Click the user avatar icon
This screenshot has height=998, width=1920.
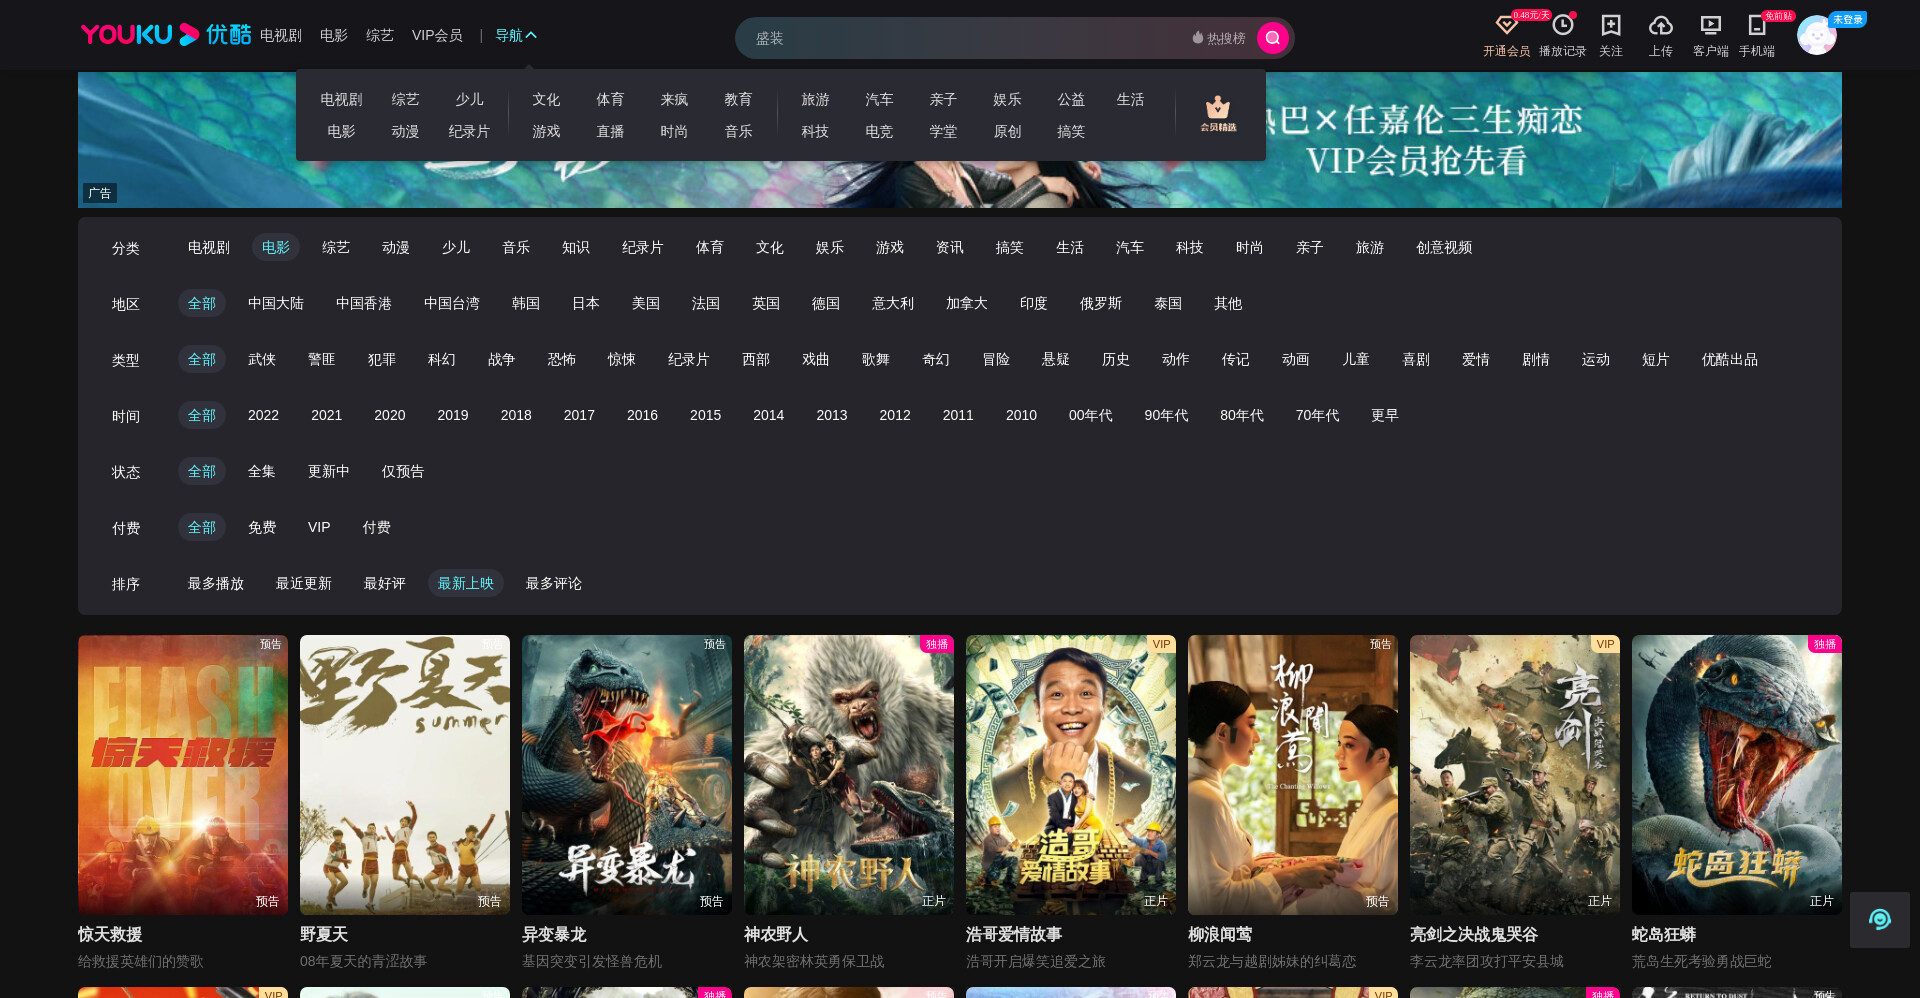[1816, 36]
